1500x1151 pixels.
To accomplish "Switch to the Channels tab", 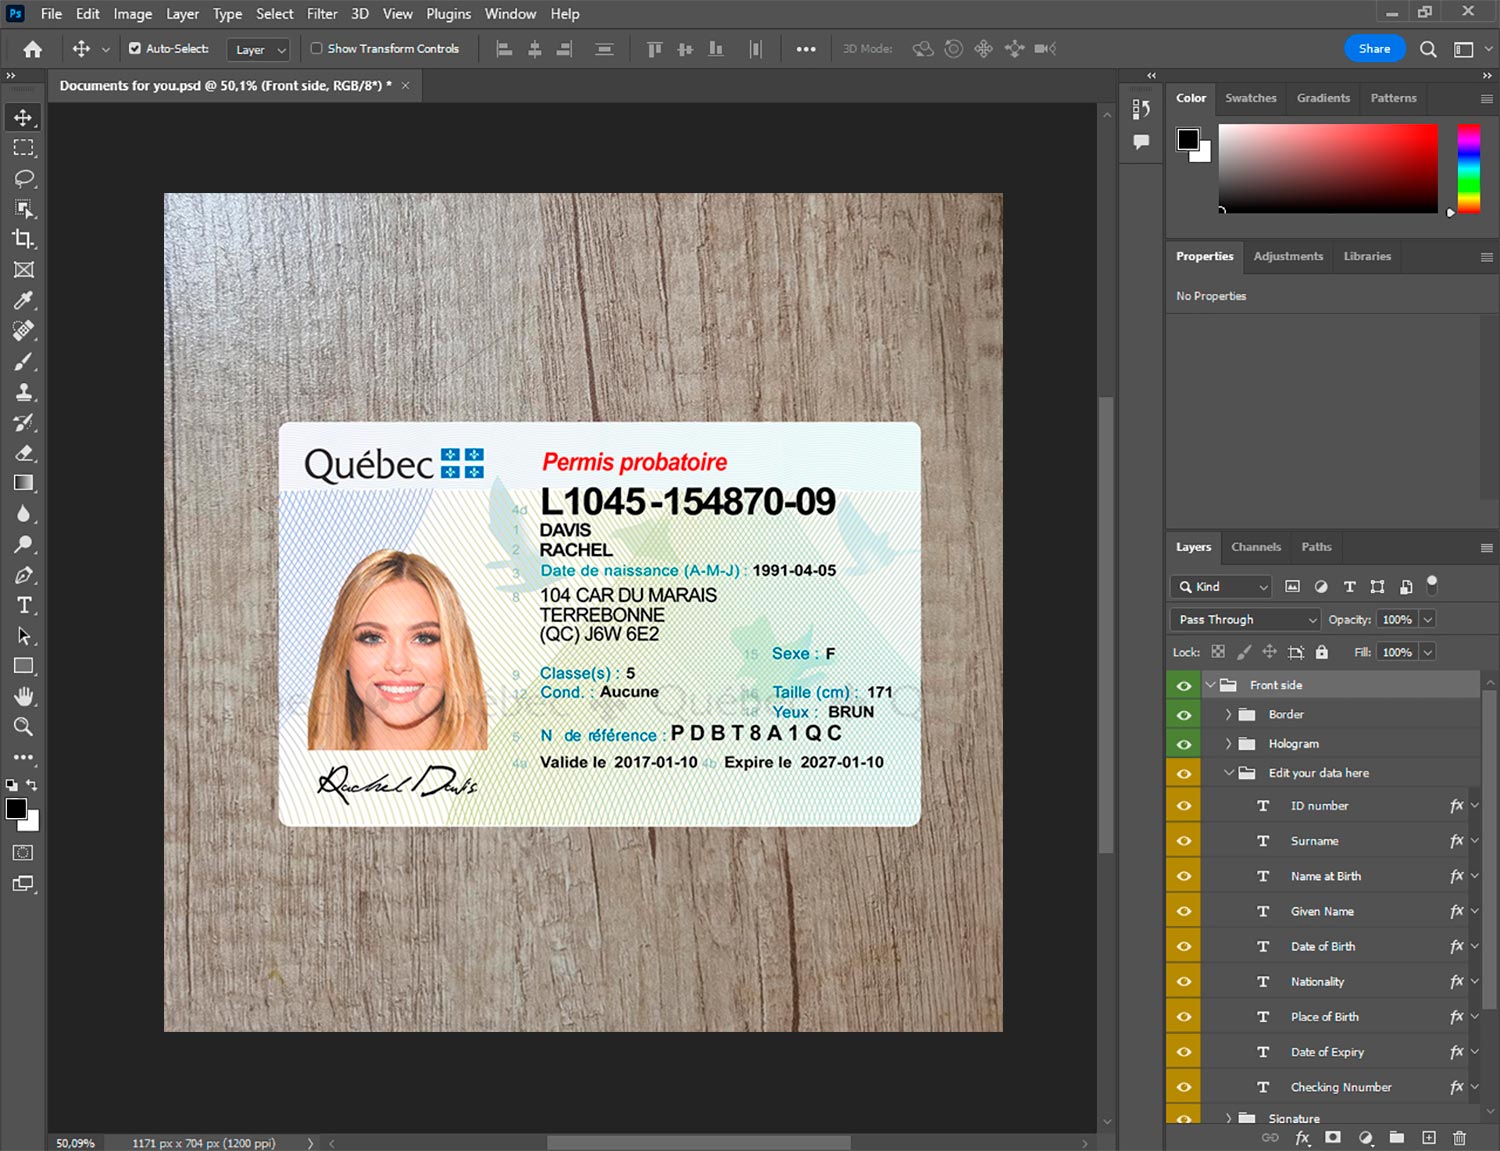I will [1255, 547].
